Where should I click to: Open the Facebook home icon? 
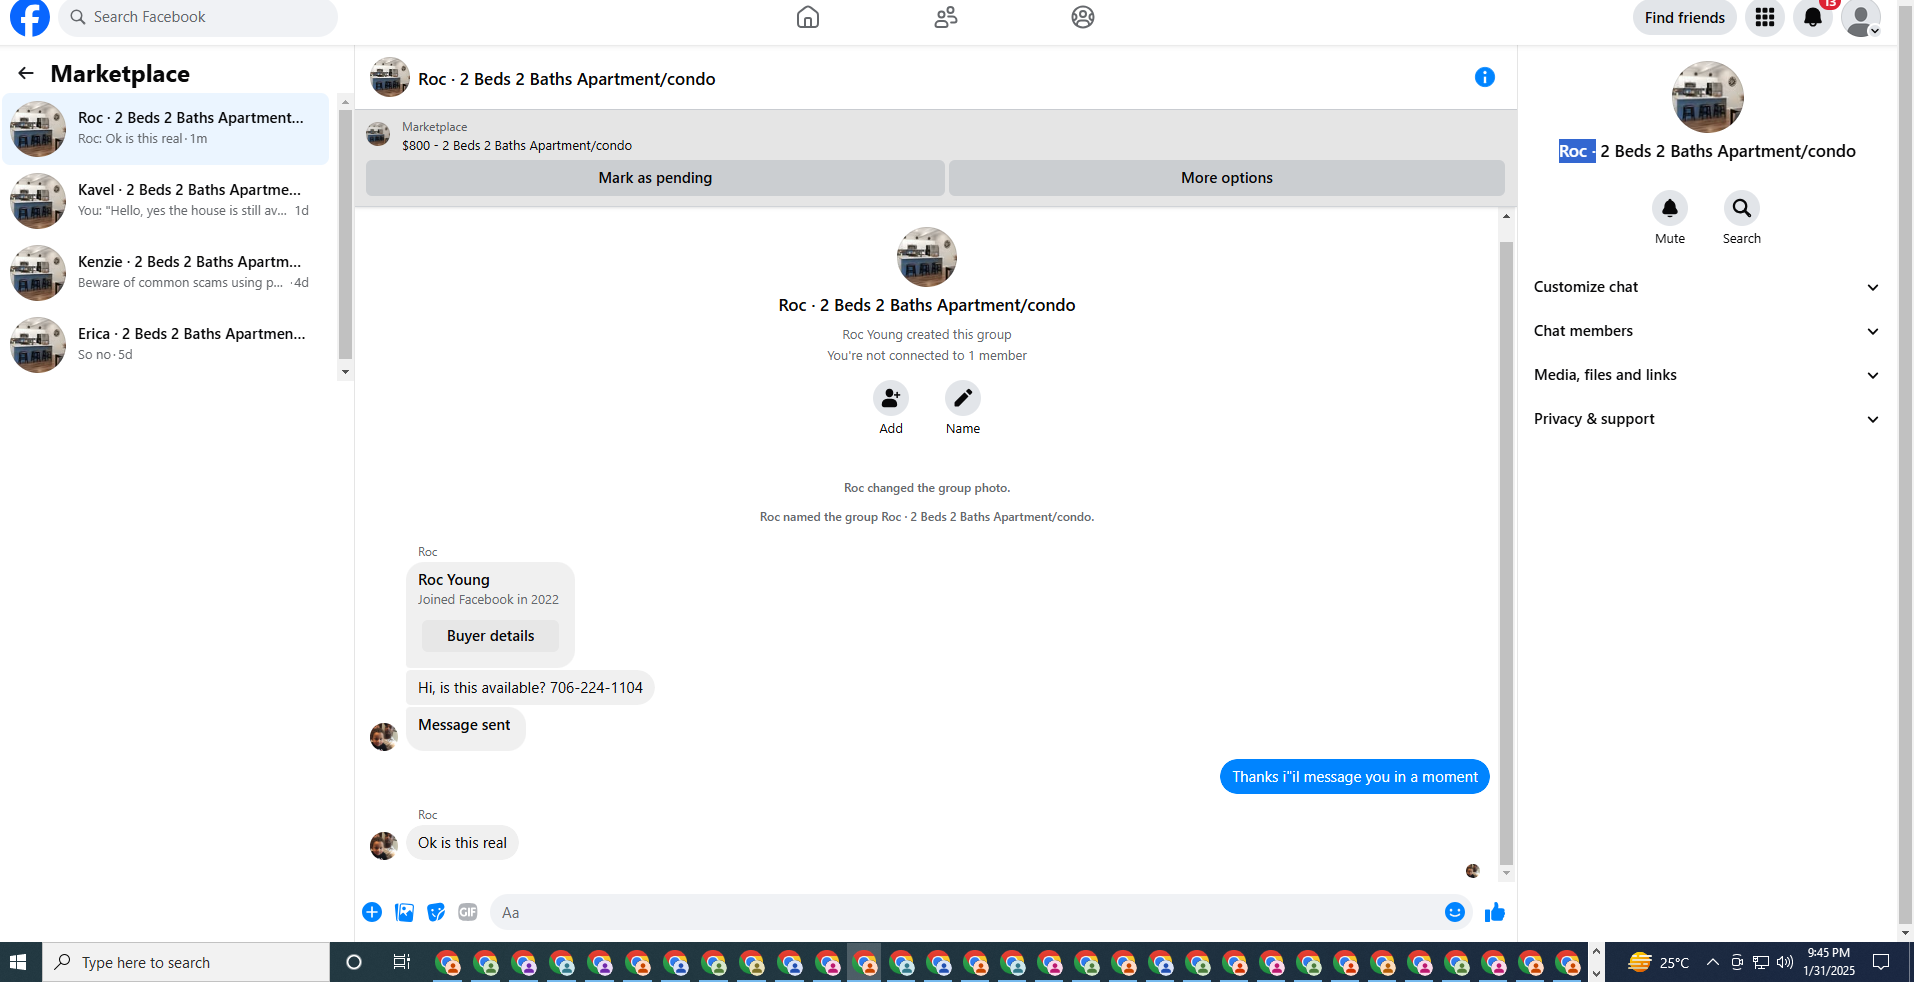click(808, 17)
